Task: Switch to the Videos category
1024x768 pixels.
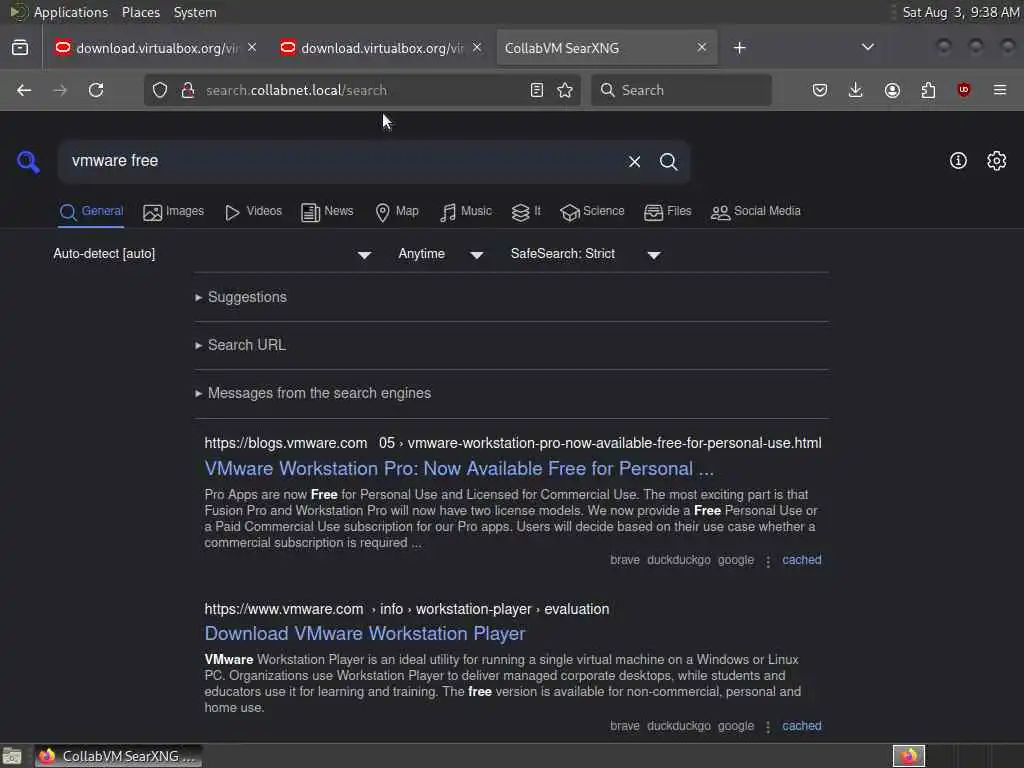Action: point(253,212)
